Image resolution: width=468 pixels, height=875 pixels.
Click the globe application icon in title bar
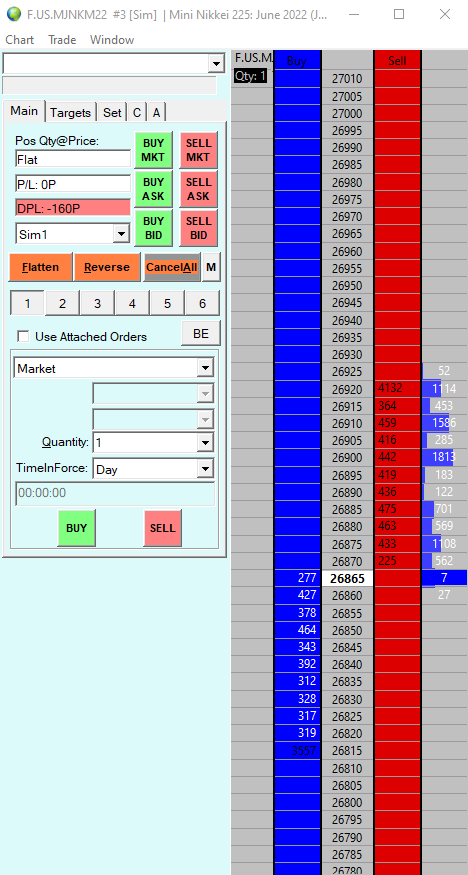pyautogui.click(x=13, y=14)
